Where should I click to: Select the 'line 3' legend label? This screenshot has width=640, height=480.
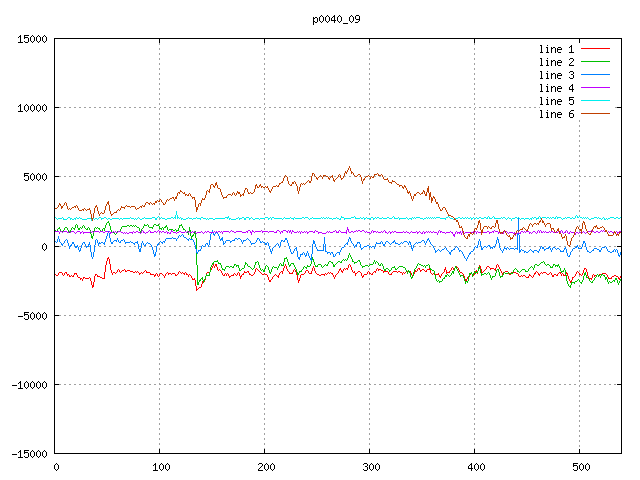click(x=557, y=75)
